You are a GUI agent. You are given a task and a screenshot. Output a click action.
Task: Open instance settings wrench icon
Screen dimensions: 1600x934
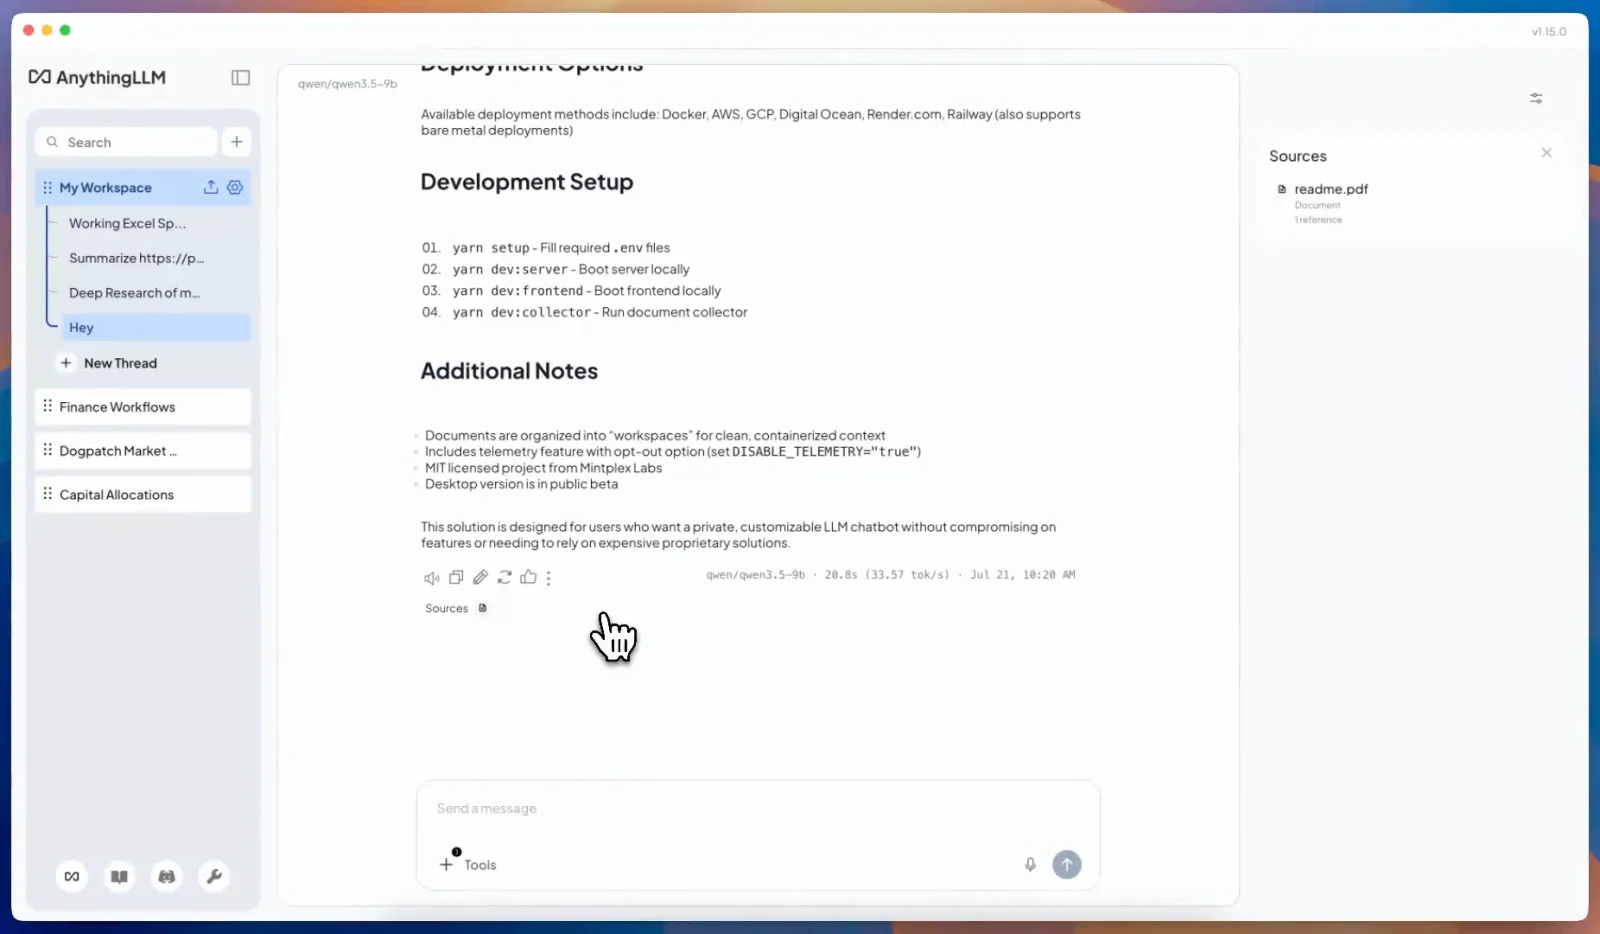pos(213,877)
